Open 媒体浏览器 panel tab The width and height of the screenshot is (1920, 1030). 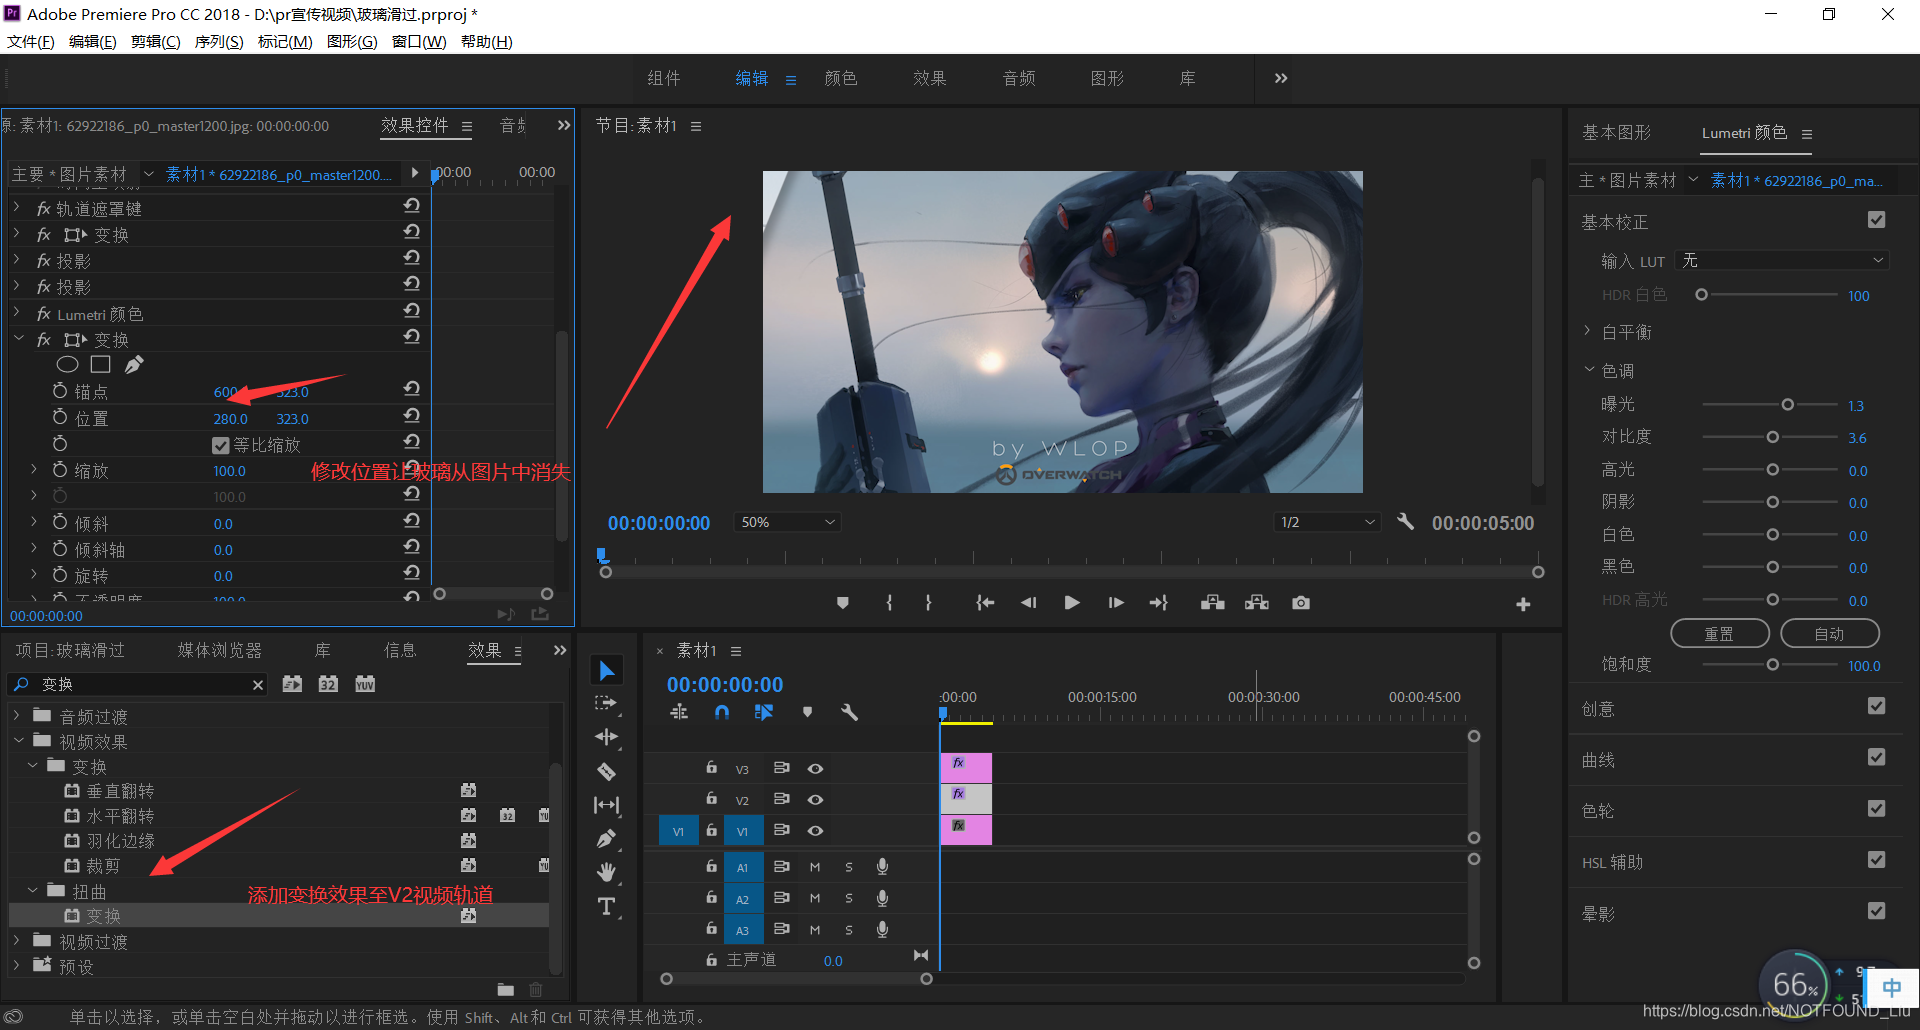220,650
